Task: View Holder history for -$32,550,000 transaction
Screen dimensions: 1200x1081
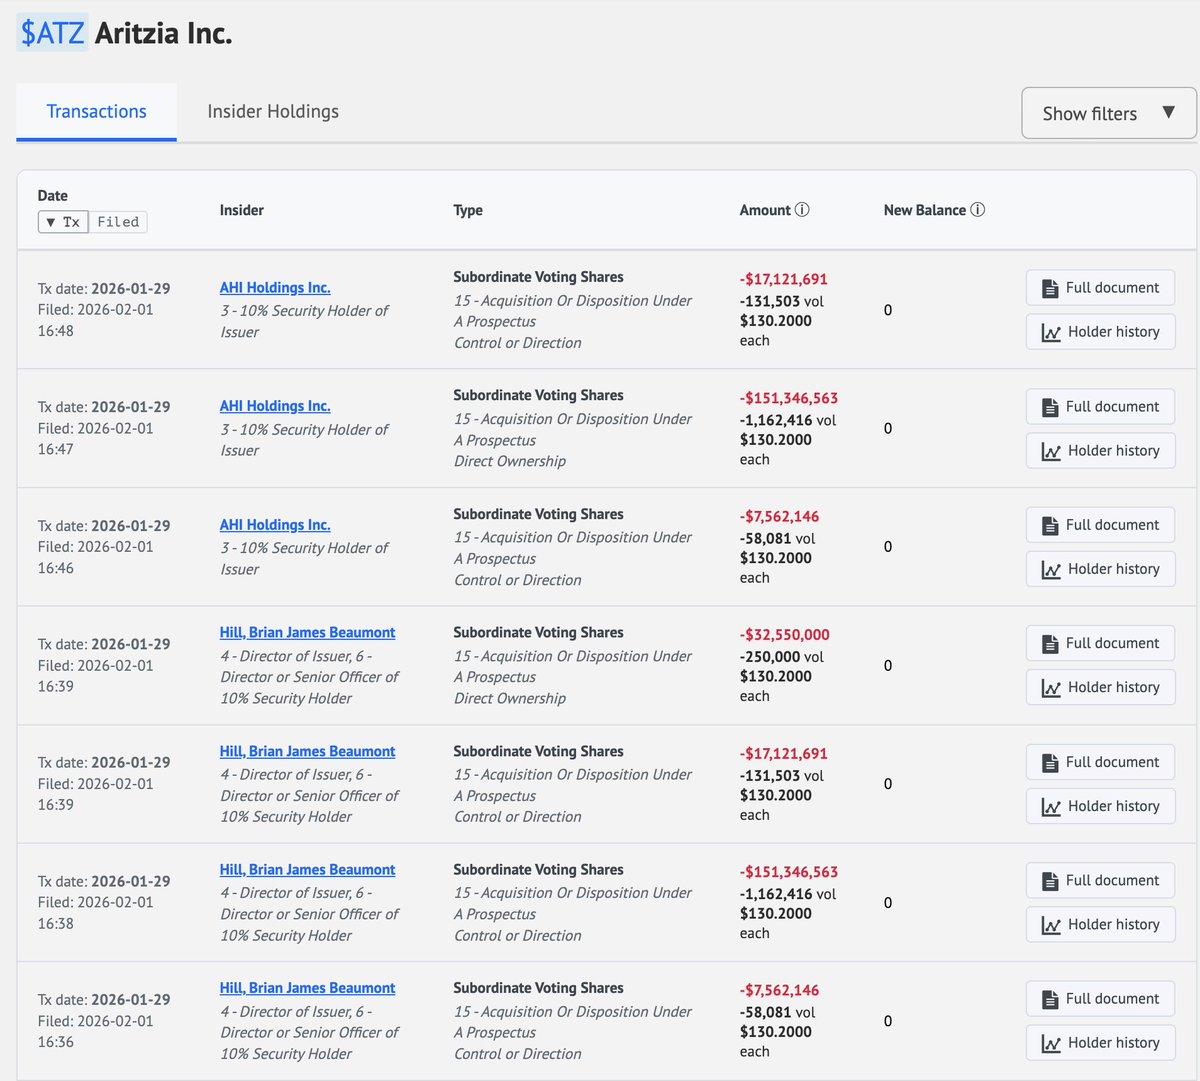Action: tap(1100, 688)
